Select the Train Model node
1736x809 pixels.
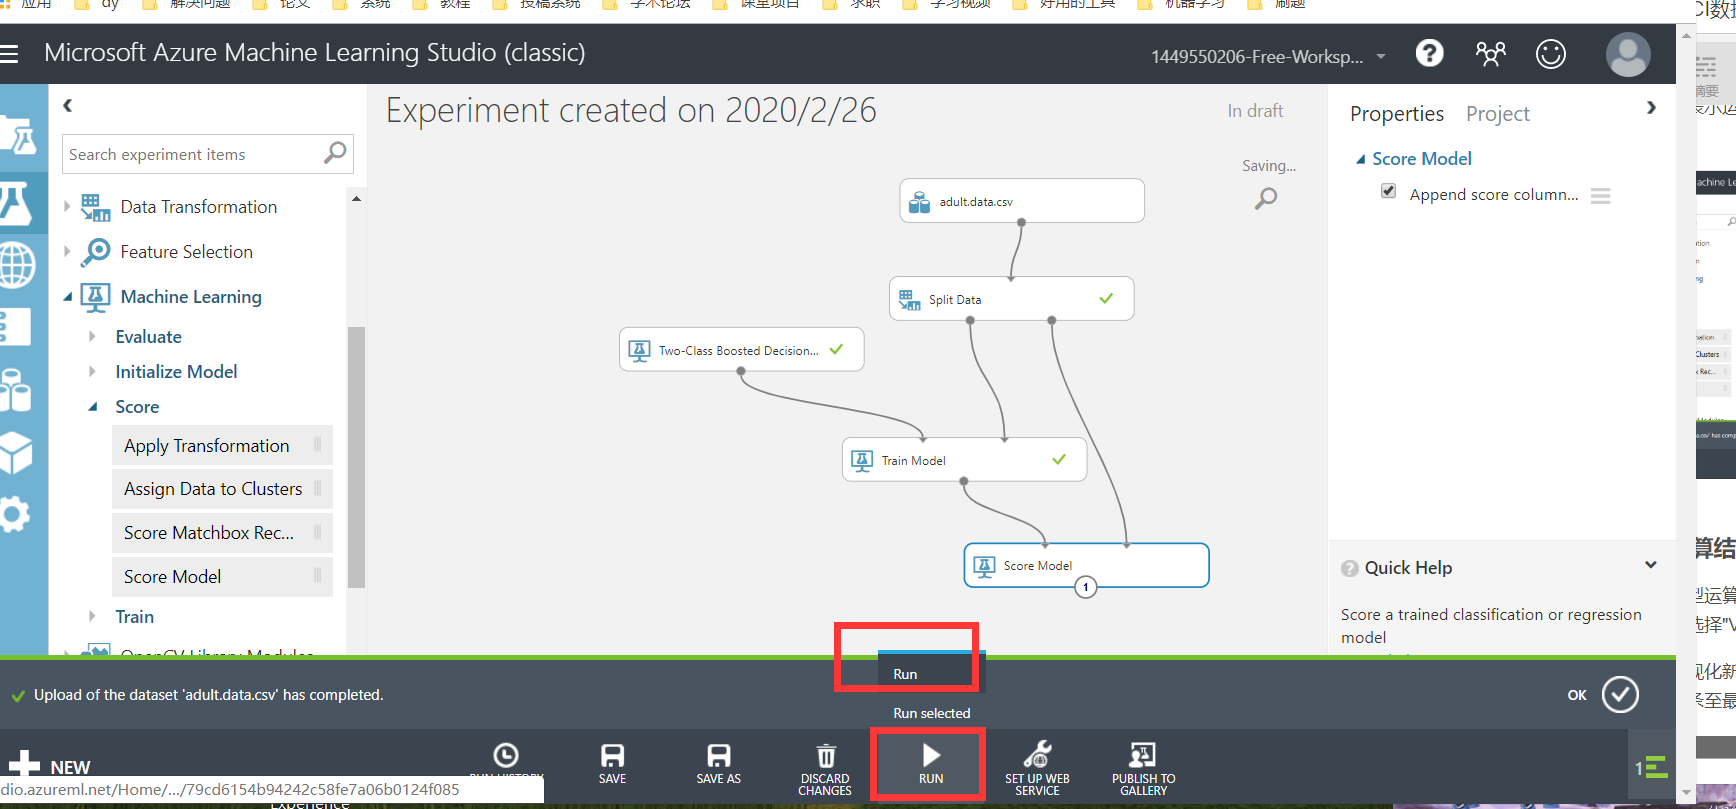(x=964, y=460)
